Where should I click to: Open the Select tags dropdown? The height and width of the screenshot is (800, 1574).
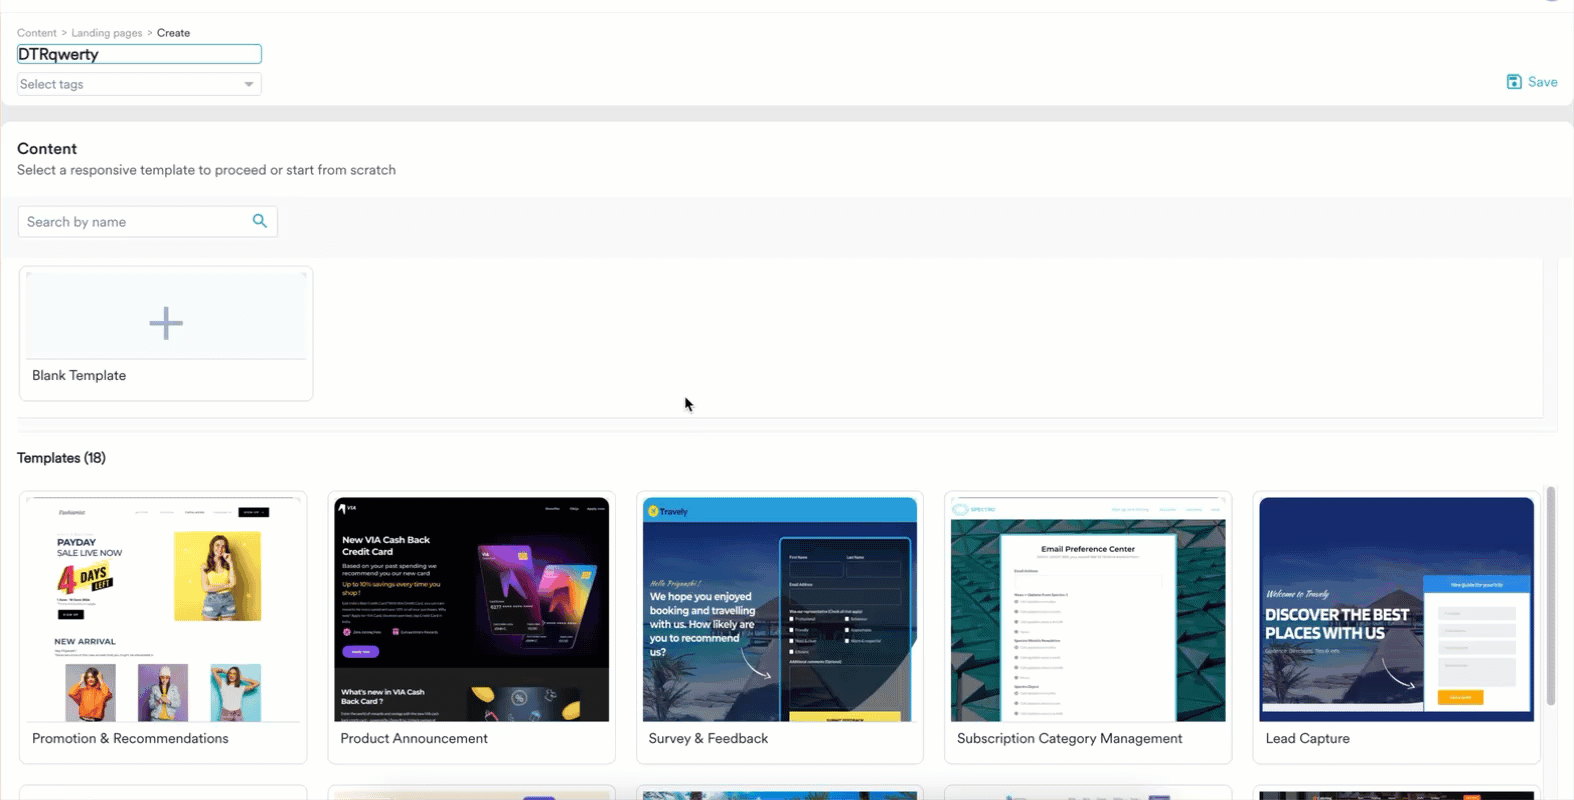139,84
